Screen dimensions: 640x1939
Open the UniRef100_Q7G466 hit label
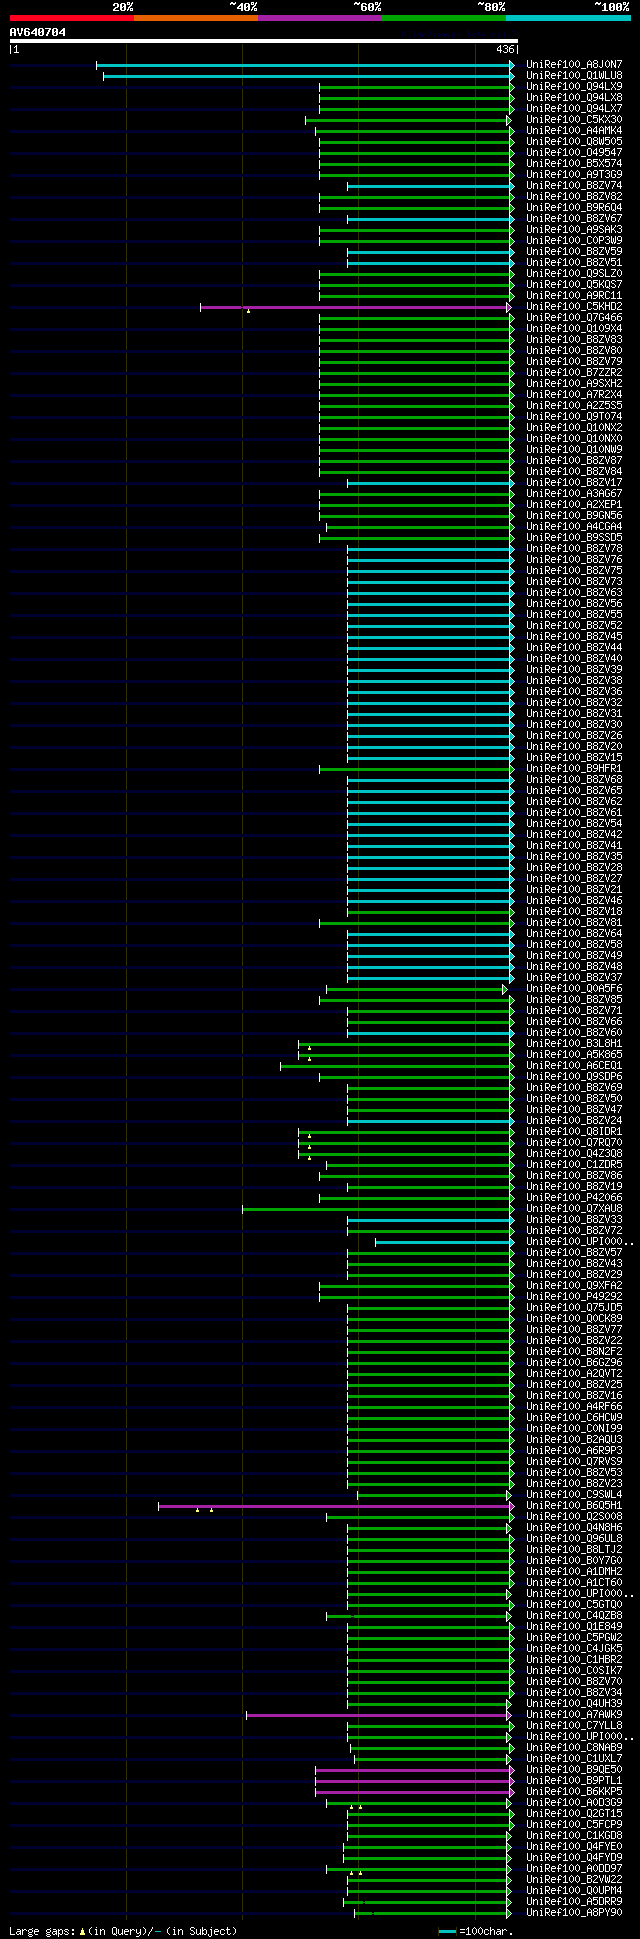point(574,318)
